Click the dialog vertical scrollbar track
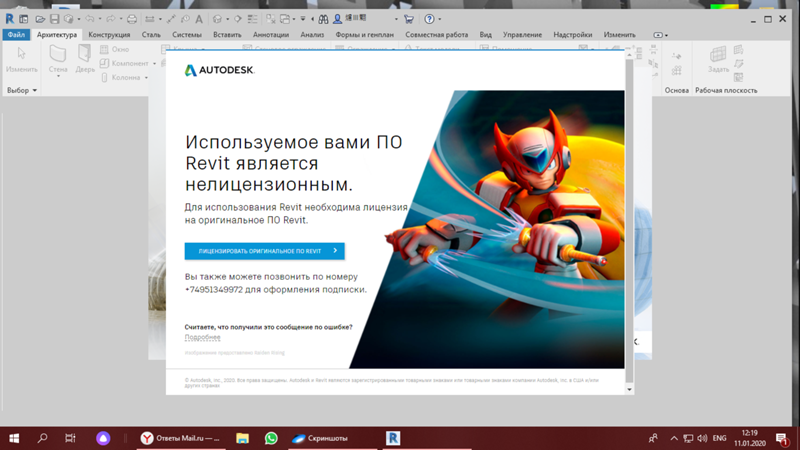Screen dimensions: 800x450 629,222
